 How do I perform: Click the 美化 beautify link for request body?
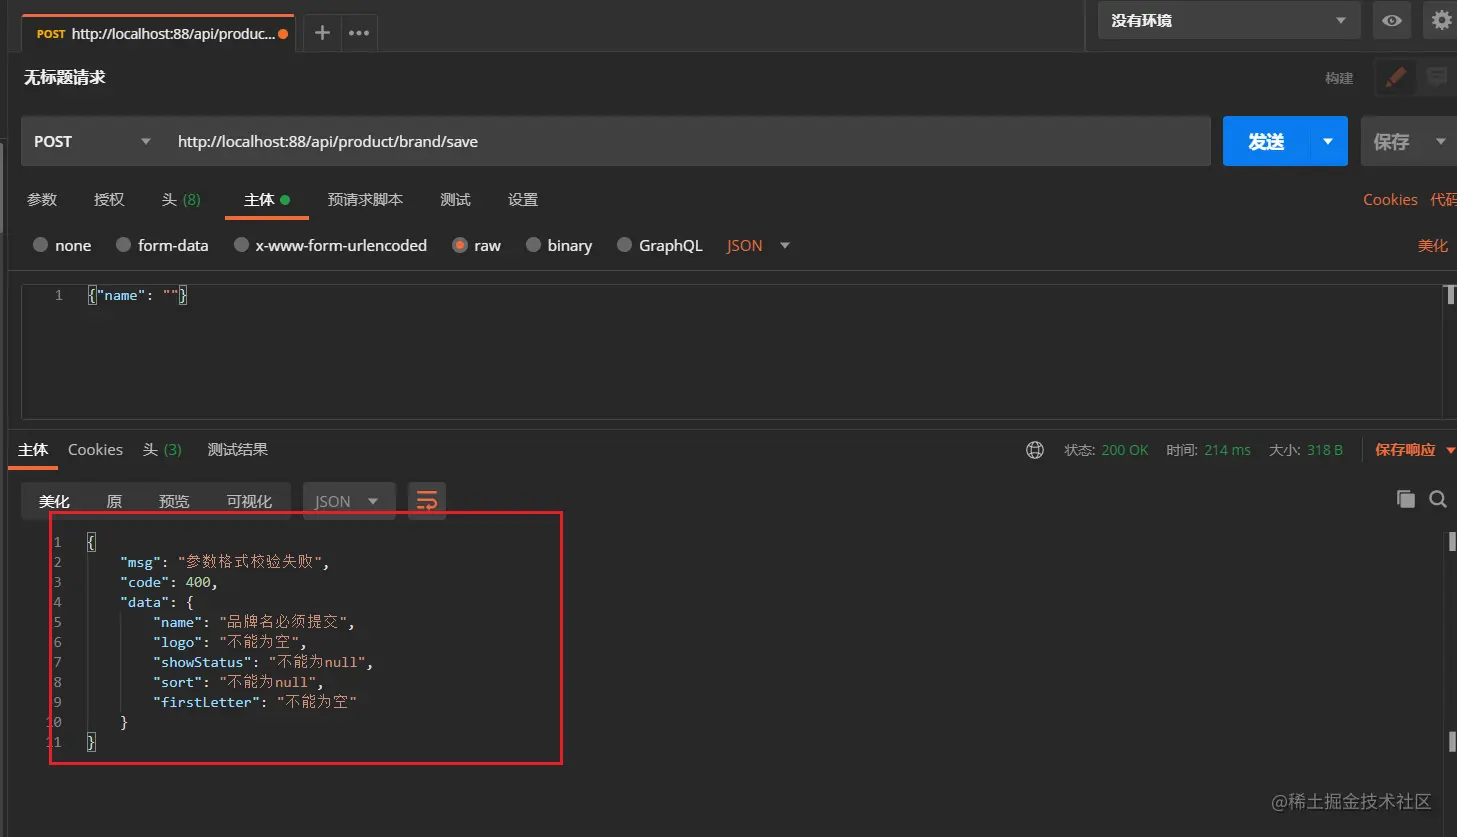(1432, 245)
